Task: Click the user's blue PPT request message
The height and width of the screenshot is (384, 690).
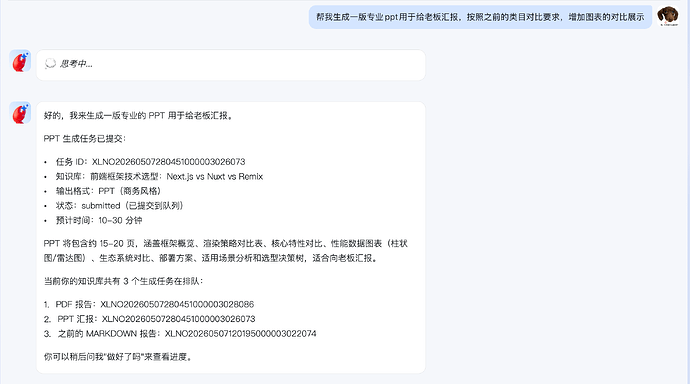Action: 480,17
